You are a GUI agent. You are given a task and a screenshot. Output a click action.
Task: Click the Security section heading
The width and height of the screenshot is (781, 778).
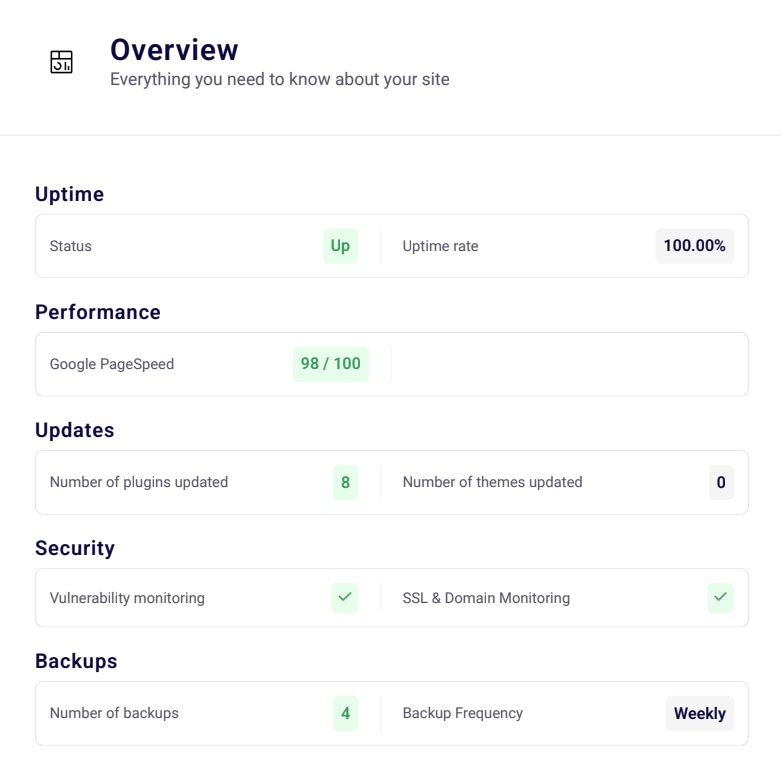(75, 548)
